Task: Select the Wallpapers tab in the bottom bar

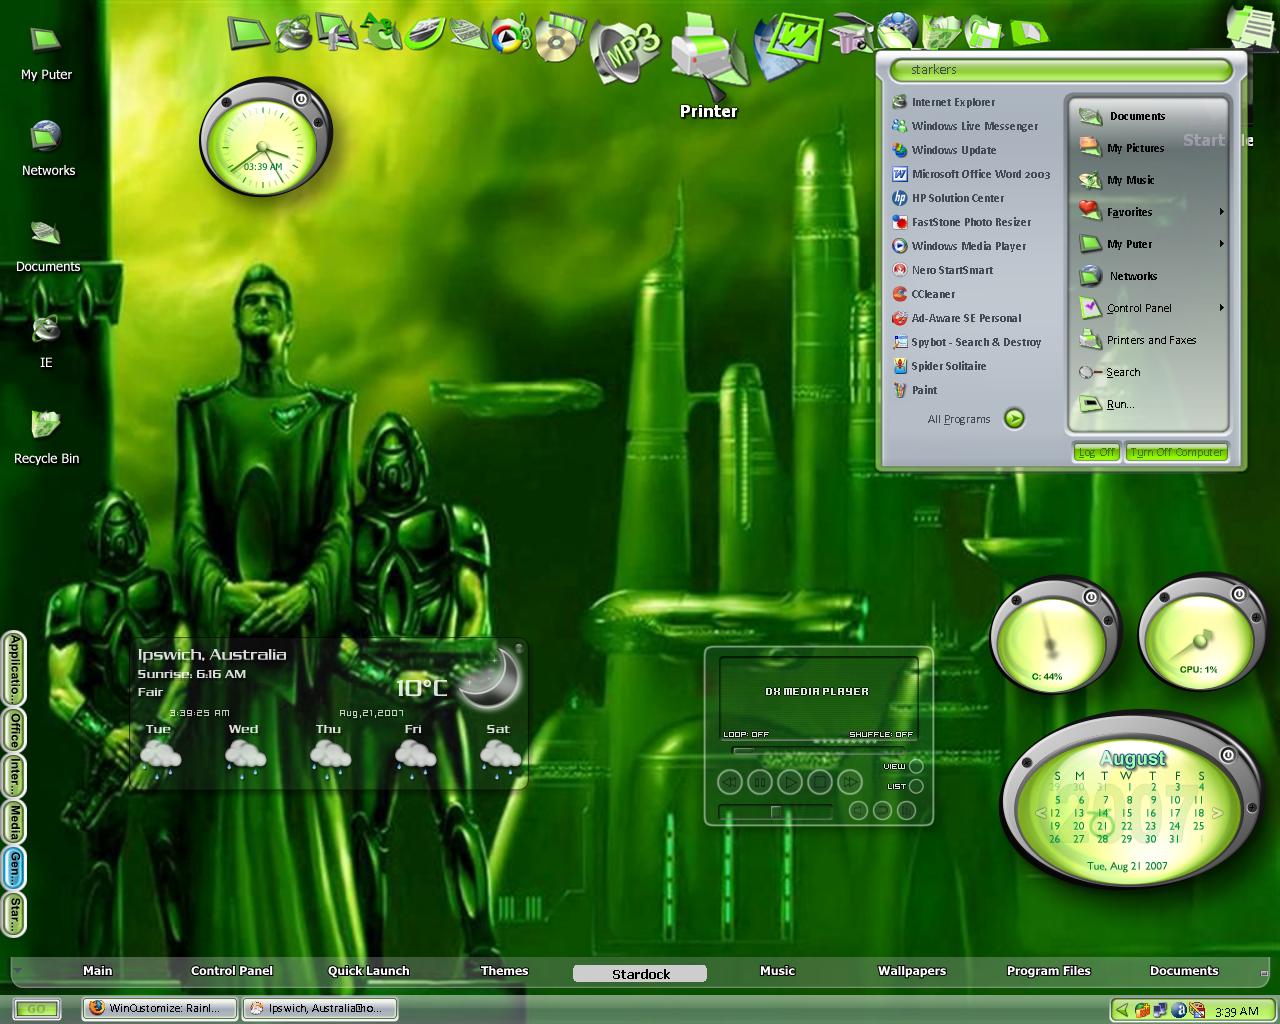Action: (x=911, y=971)
